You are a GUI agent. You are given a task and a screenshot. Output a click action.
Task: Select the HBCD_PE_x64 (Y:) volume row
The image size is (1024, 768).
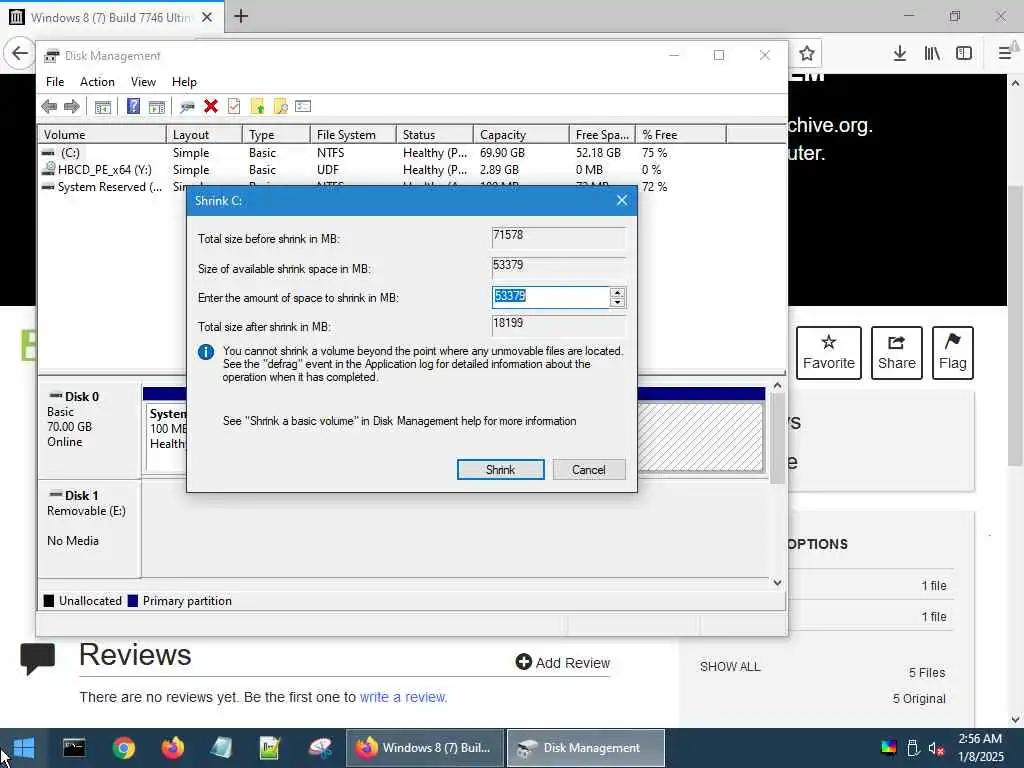click(x=411, y=170)
